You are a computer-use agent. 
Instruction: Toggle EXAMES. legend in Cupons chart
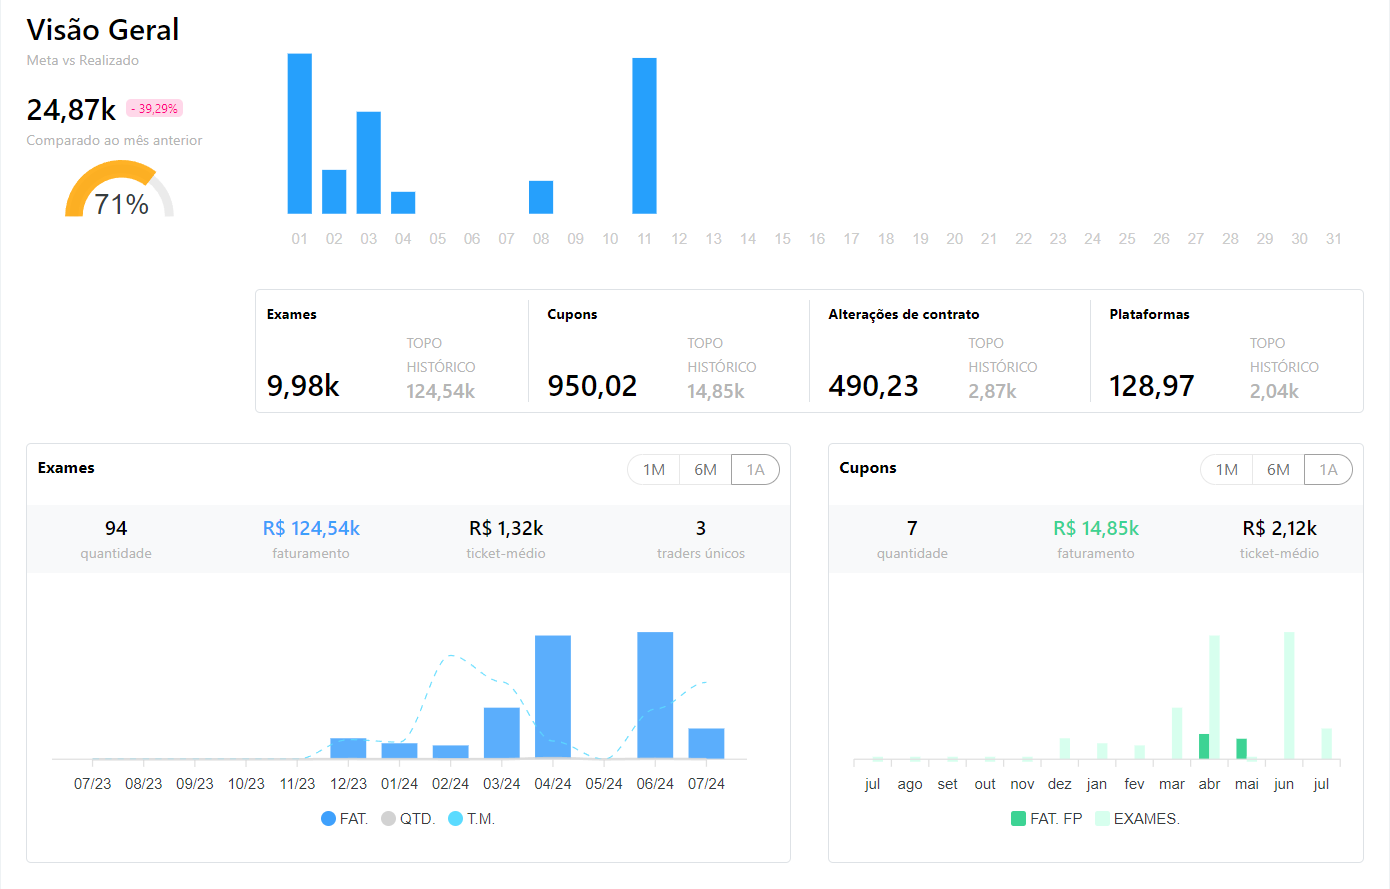pos(1138,819)
